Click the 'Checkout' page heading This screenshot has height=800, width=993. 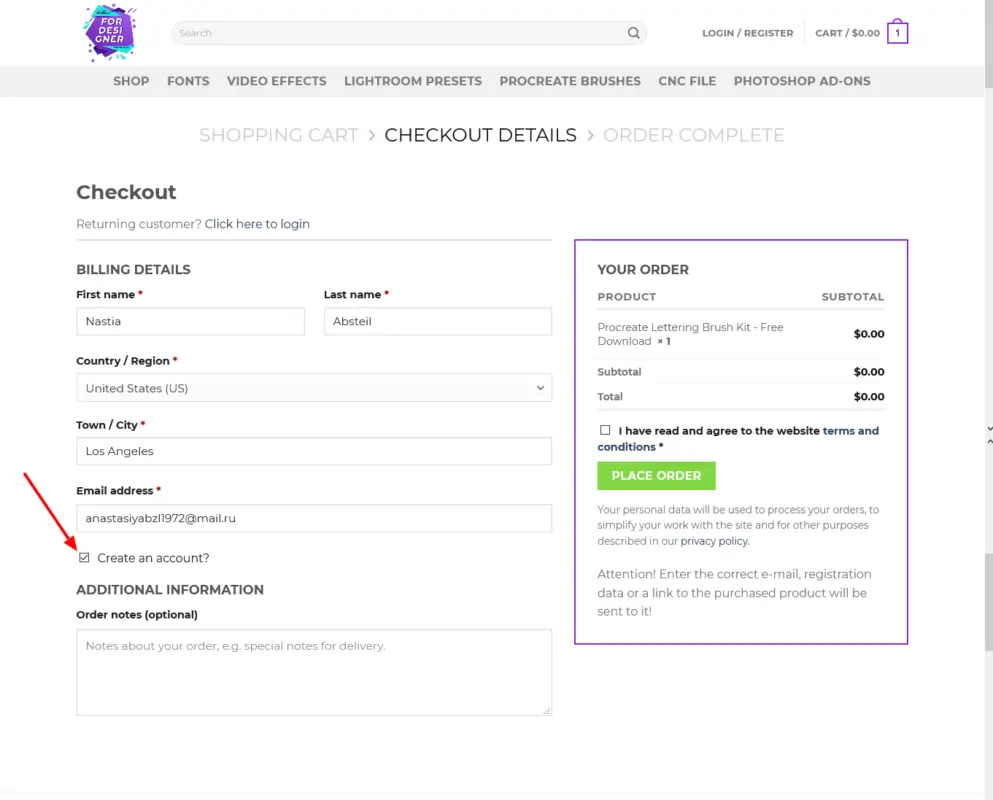126,192
